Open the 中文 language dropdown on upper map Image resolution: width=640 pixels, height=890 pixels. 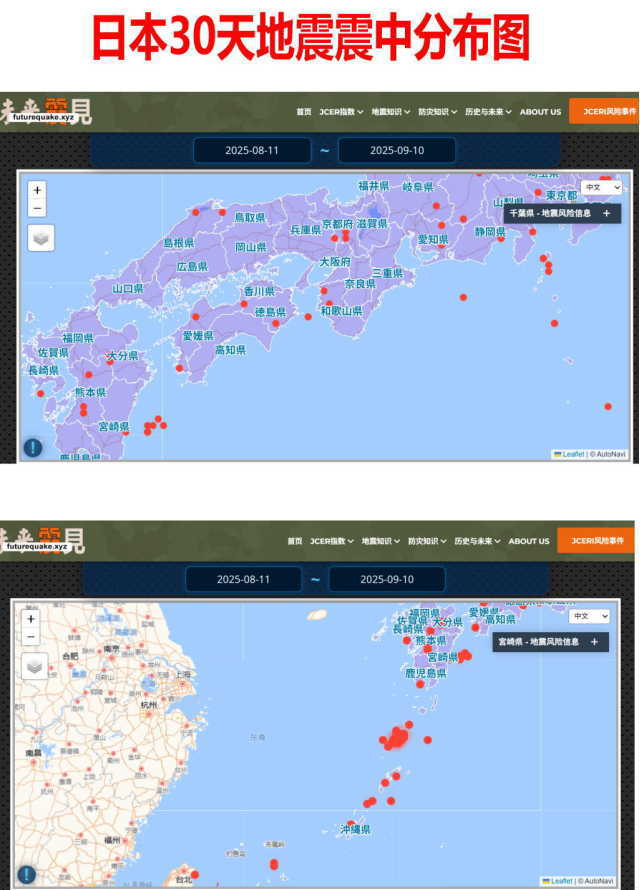coord(602,187)
